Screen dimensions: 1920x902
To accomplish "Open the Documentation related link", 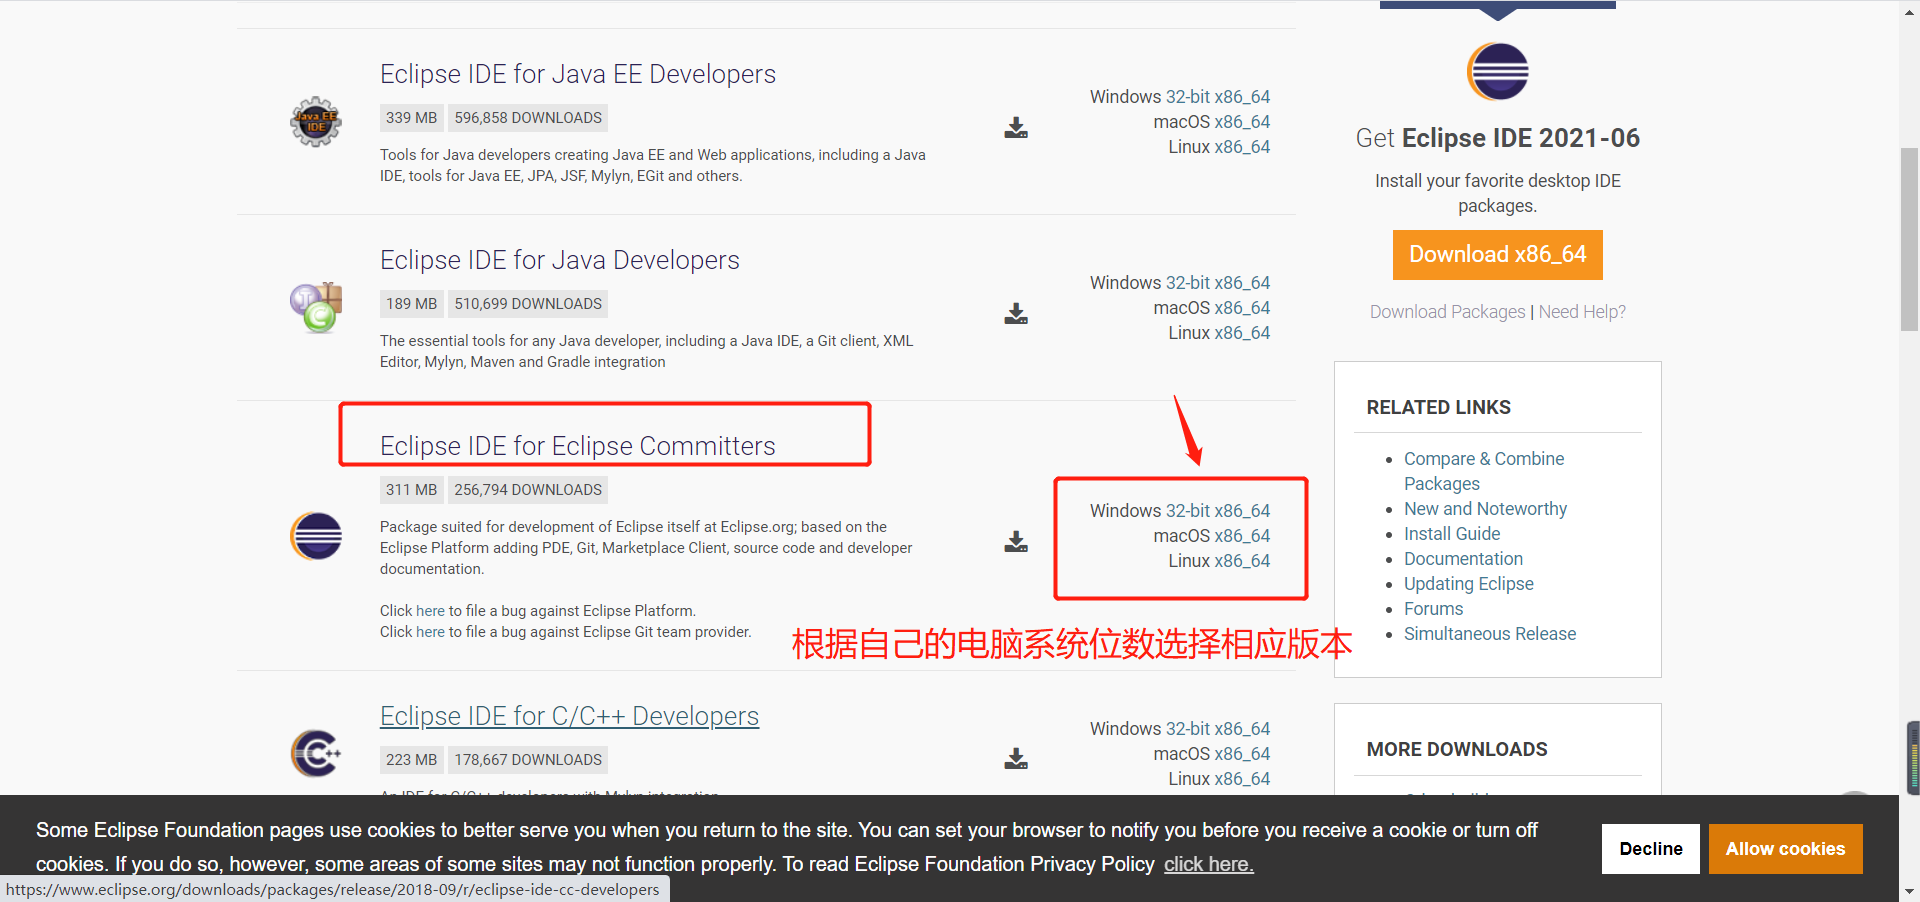I will click(x=1463, y=559).
